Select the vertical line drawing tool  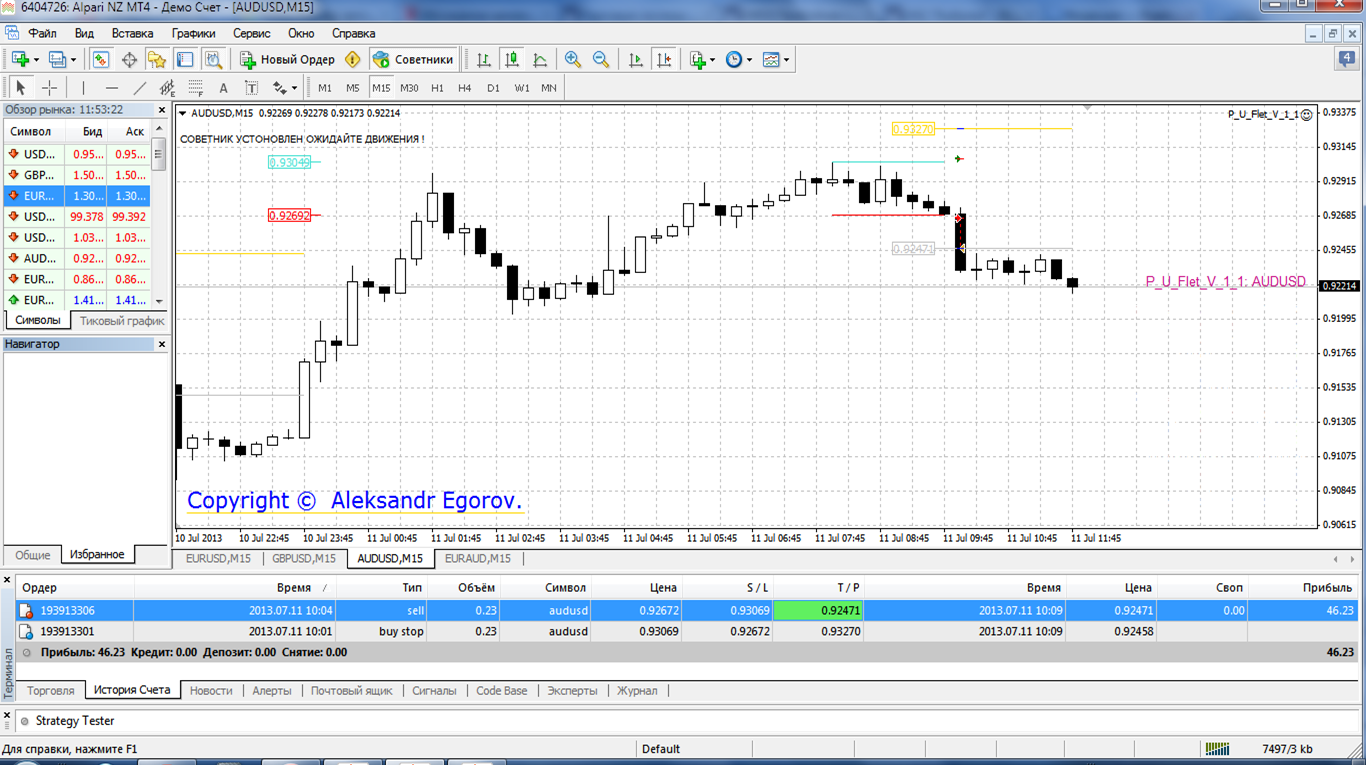tap(84, 88)
